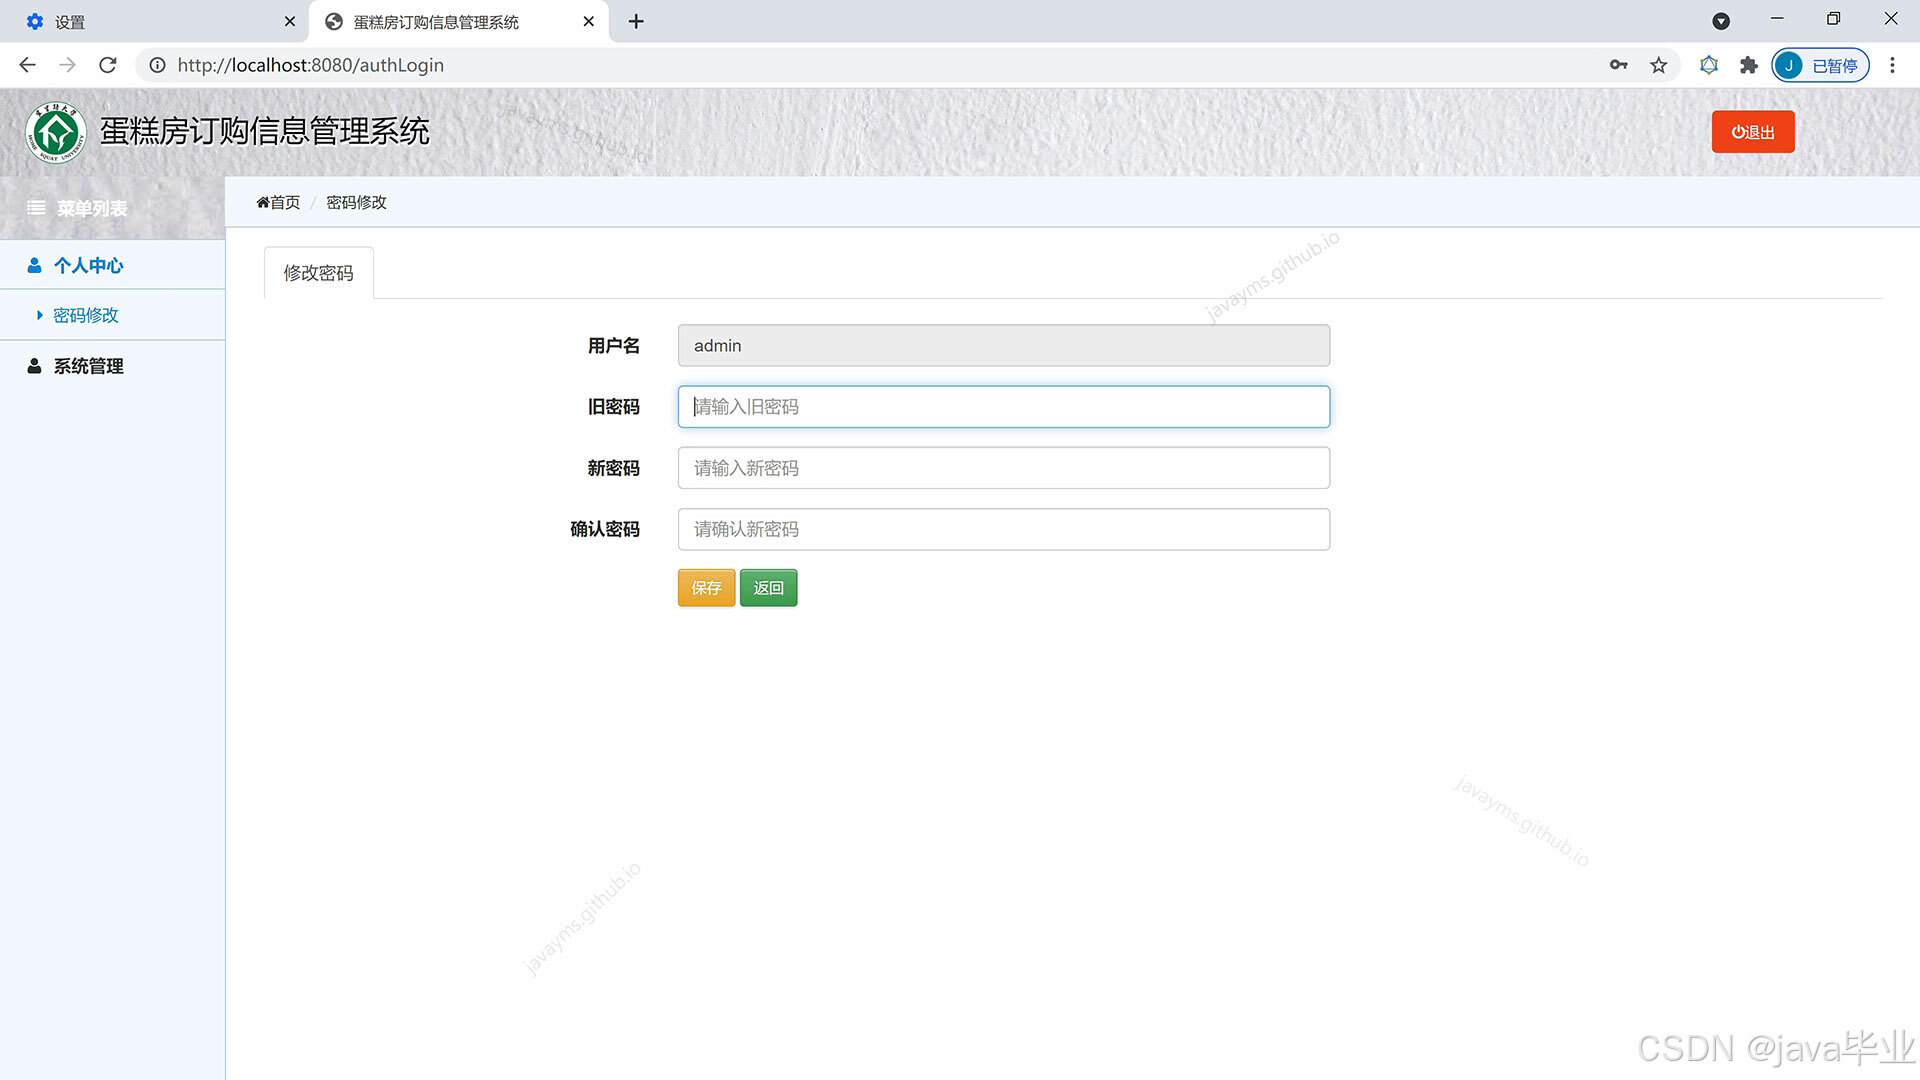Focus the 旧密码 input field
This screenshot has width=1920, height=1080.
(1004, 407)
